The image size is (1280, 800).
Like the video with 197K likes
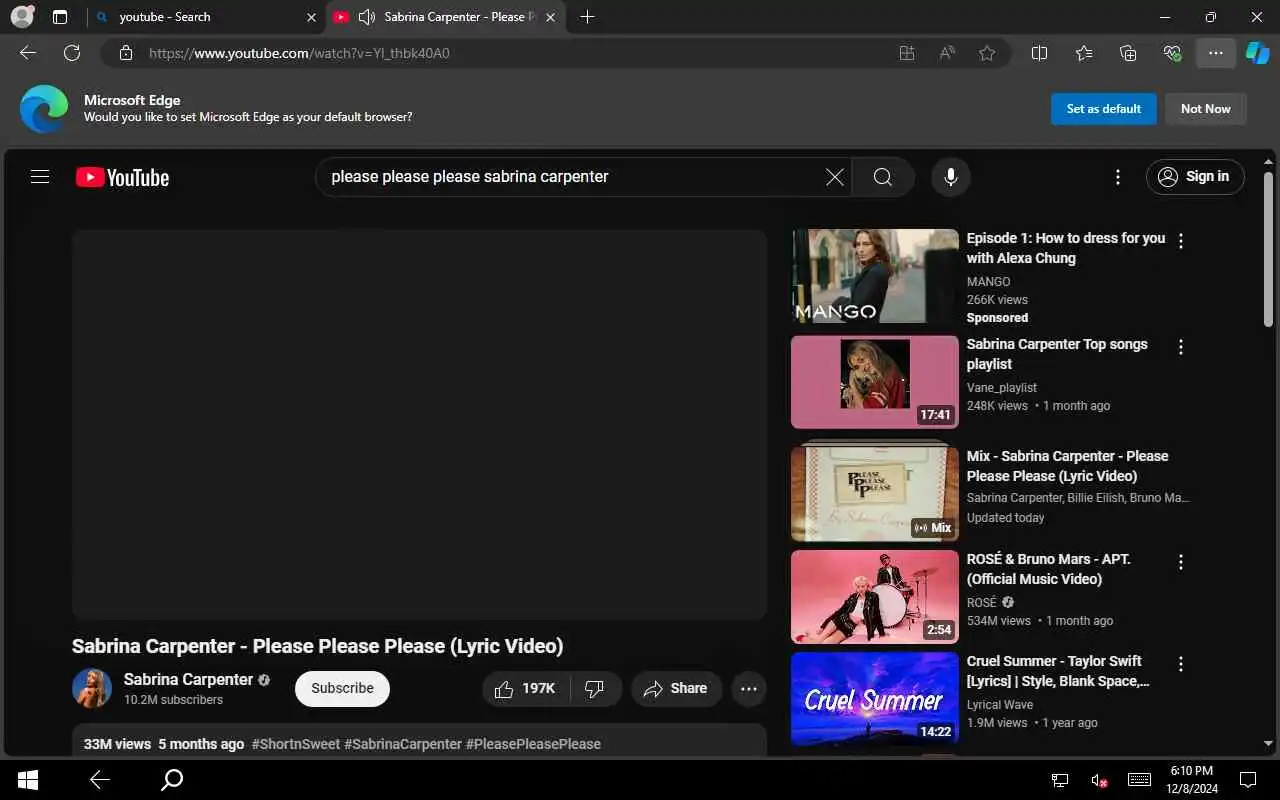(526, 688)
